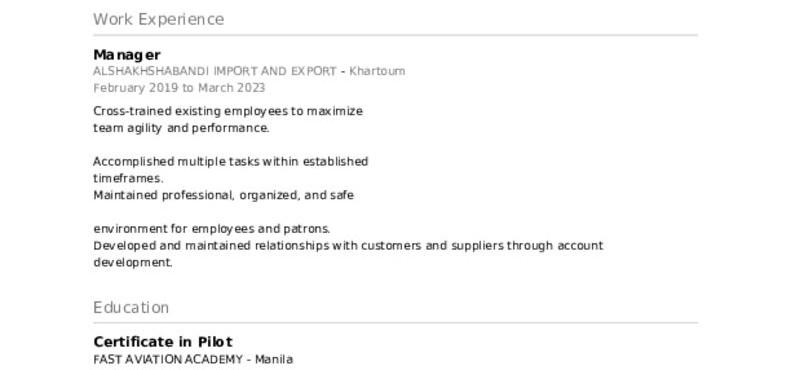Click the February 2019 to March 2023 date
This screenshot has width=791, height=370.
click(179, 88)
